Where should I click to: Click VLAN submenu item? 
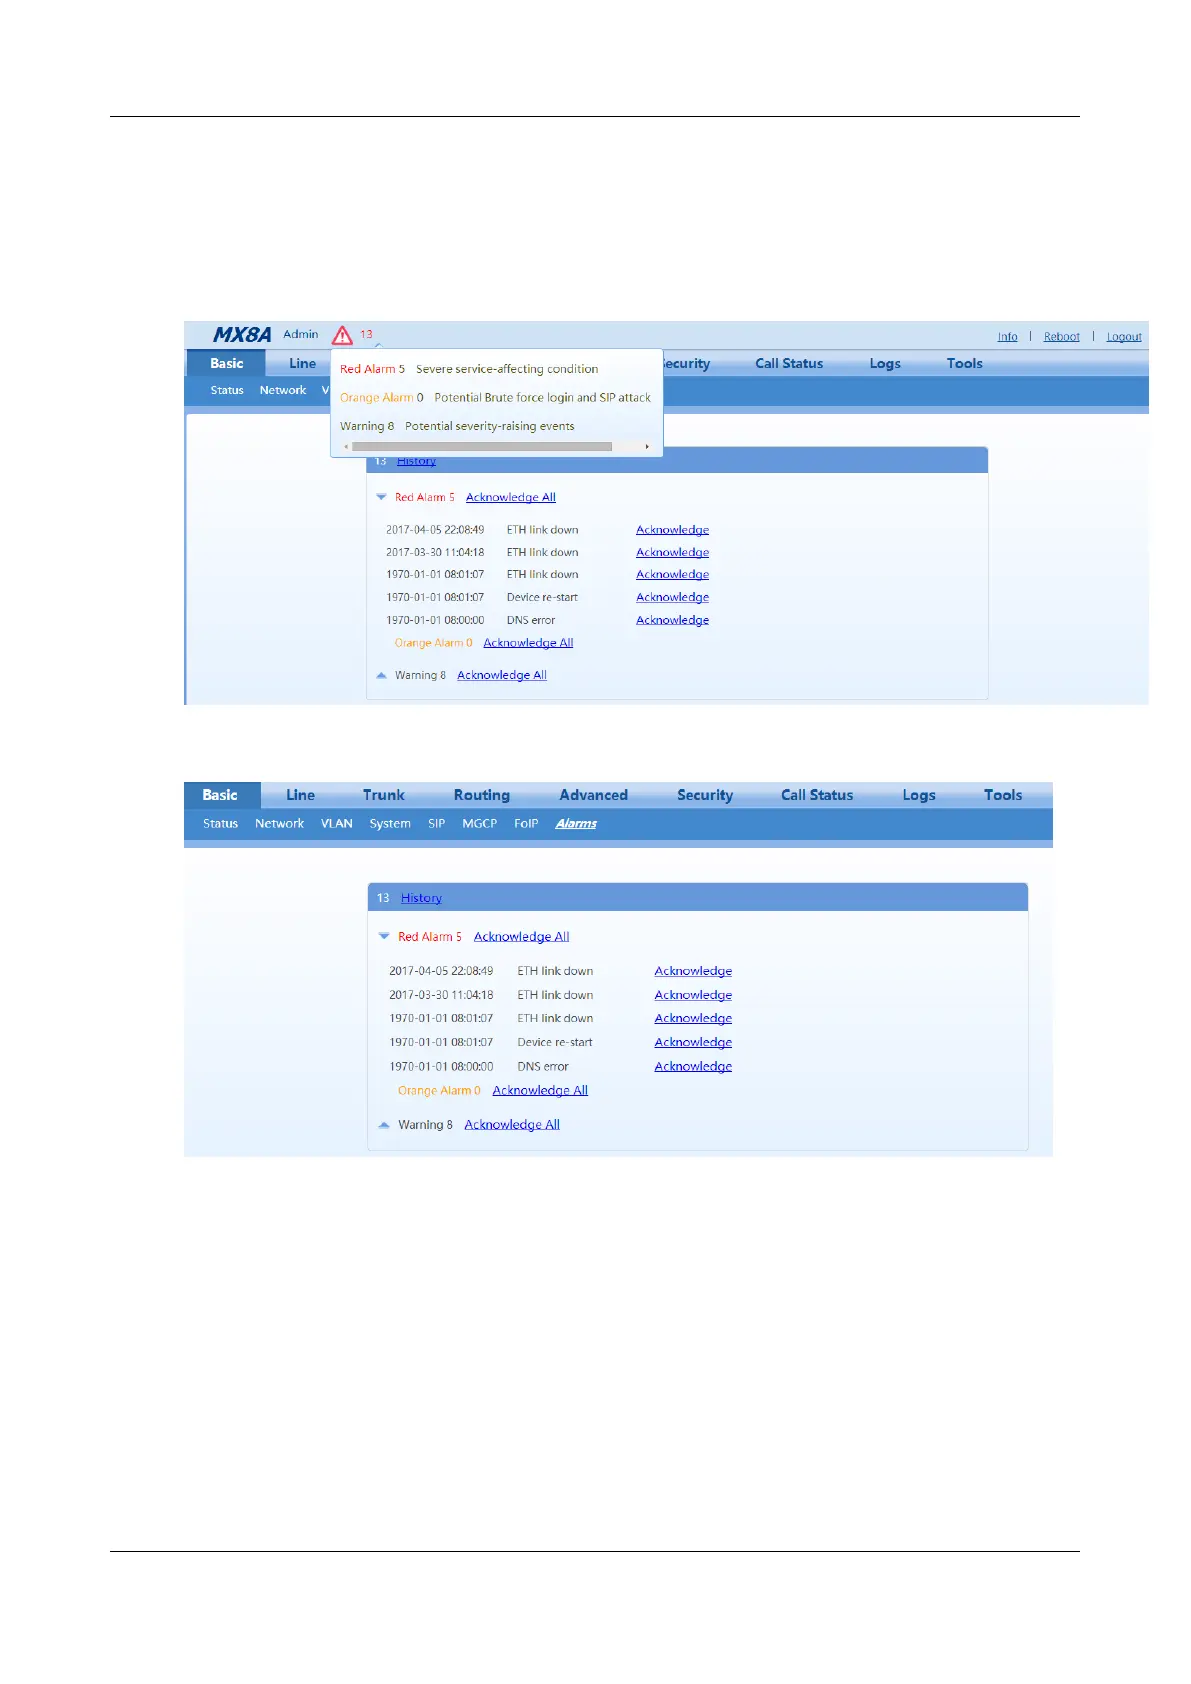pos(337,824)
